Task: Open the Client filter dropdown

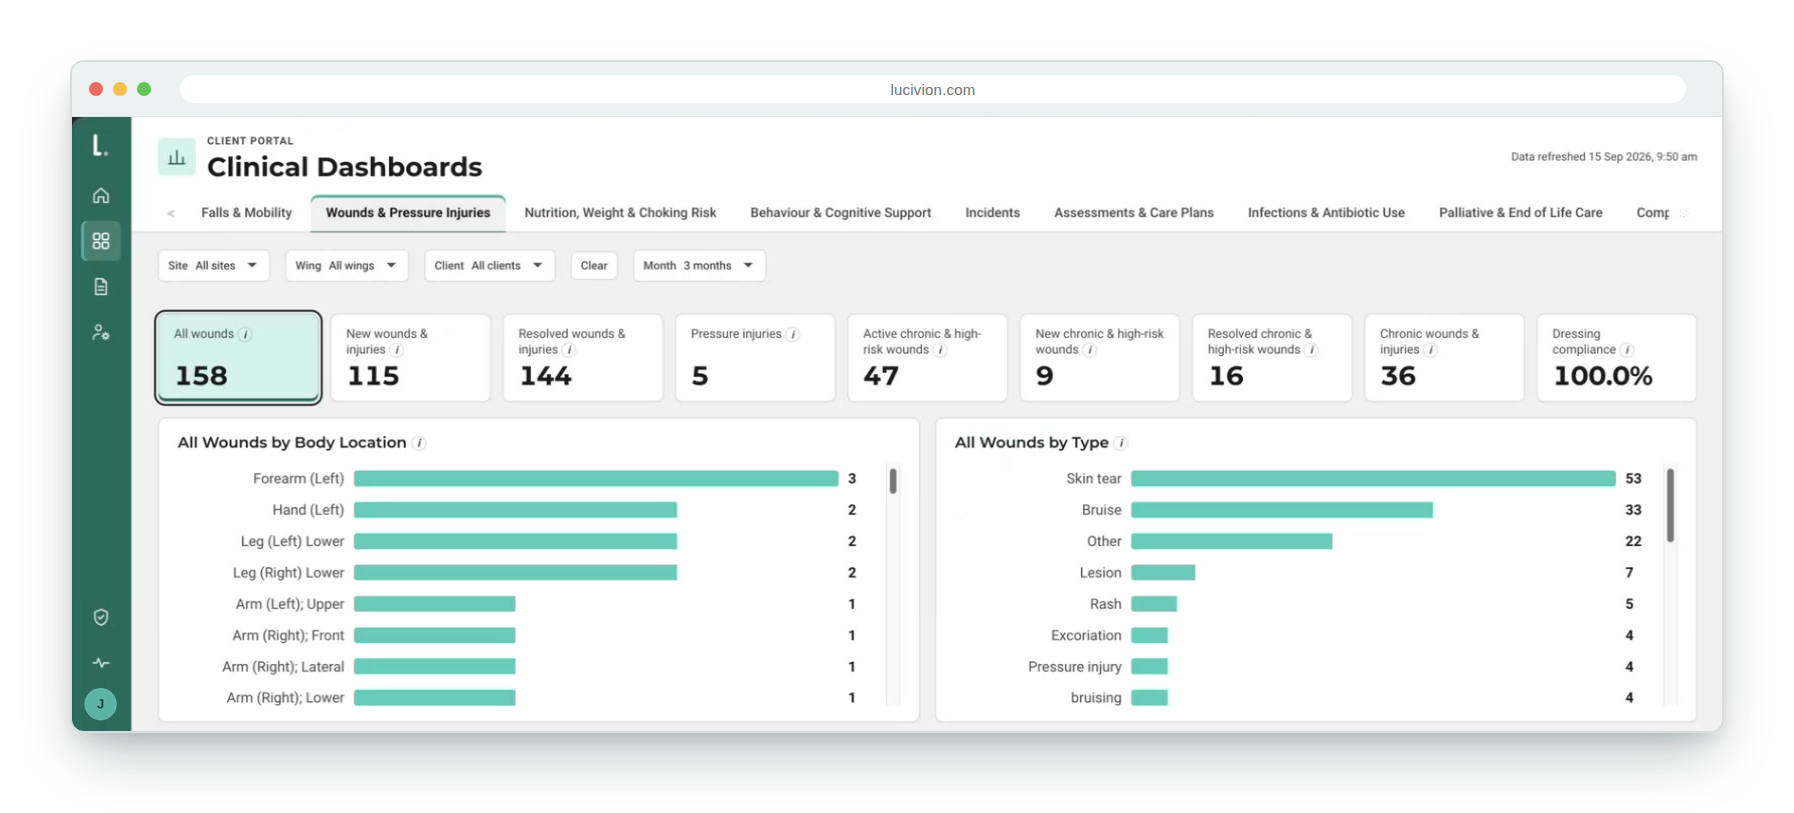Action: (x=489, y=266)
